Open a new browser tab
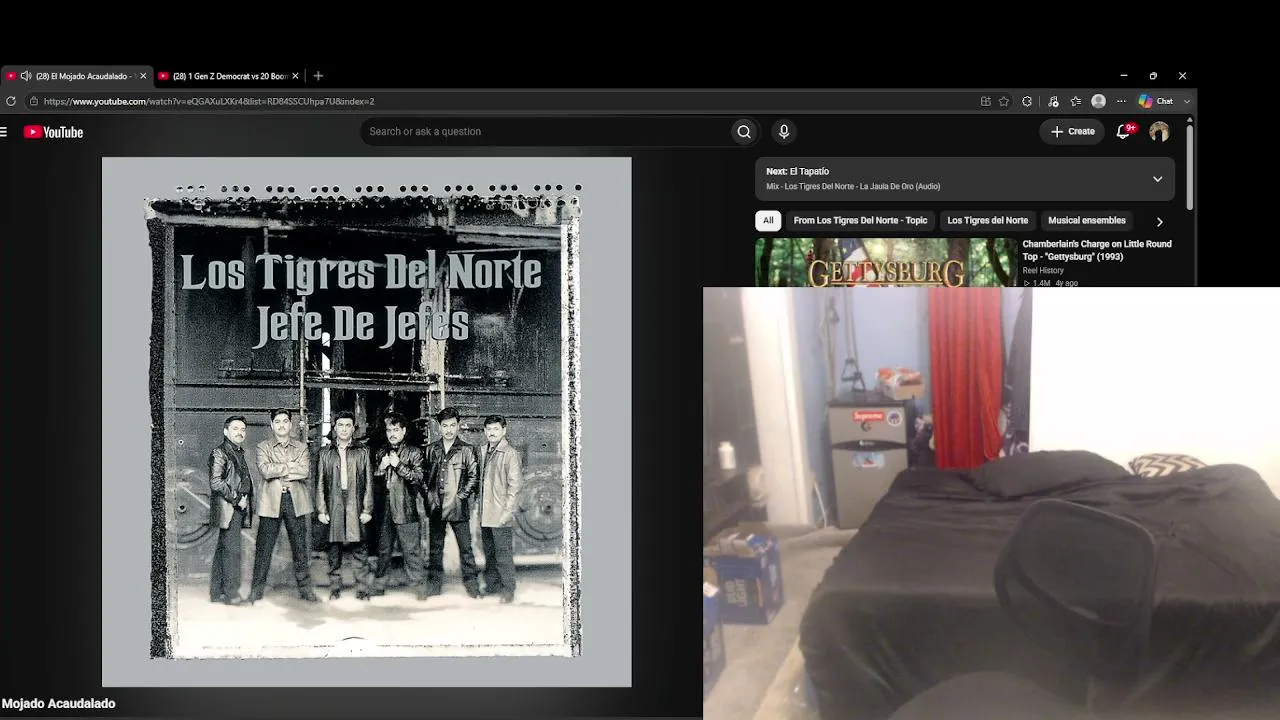The image size is (1280, 720). pyautogui.click(x=318, y=76)
